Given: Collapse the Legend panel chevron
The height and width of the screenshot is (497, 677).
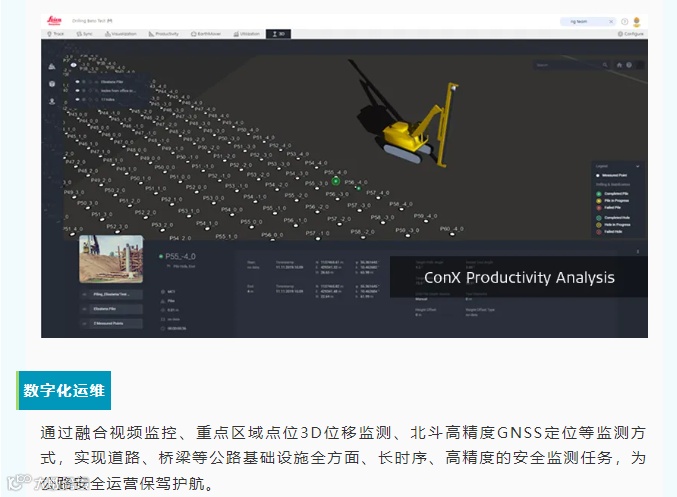Looking at the screenshot, I should (637, 166).
